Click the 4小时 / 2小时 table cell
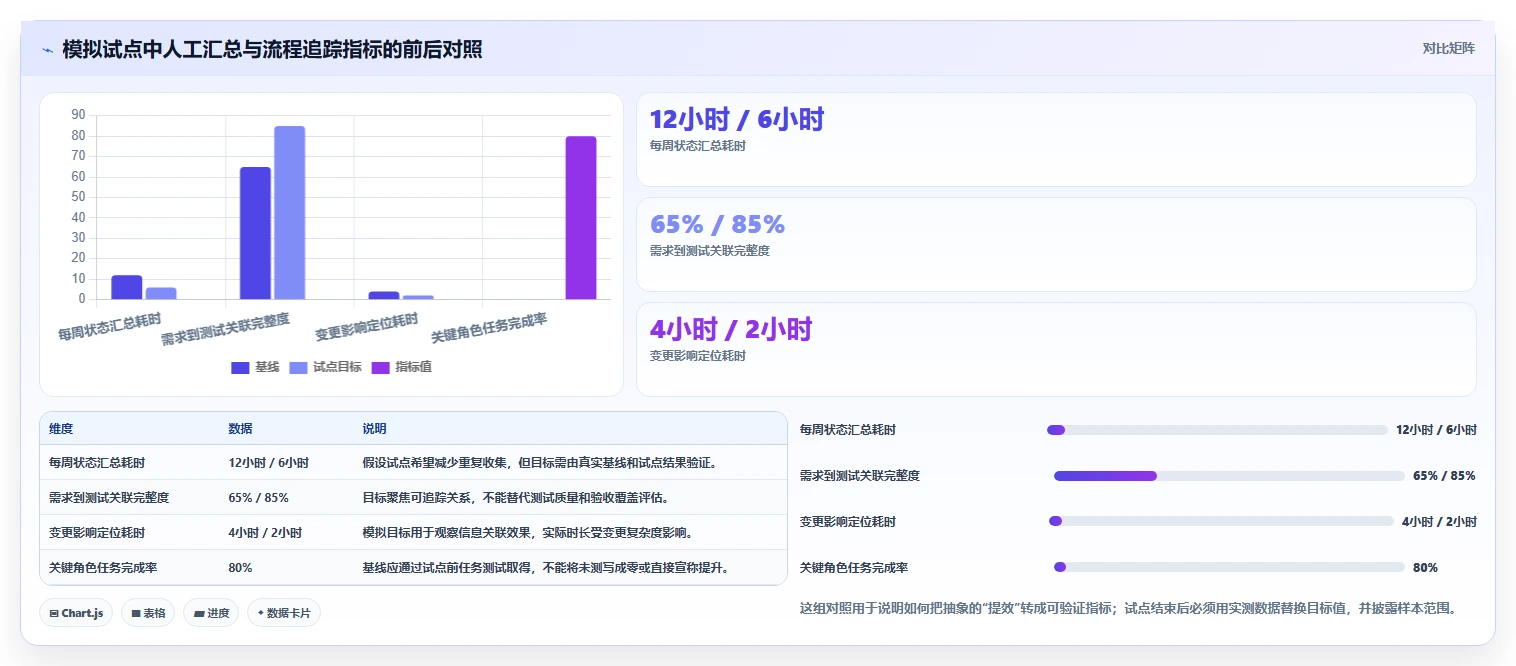This screenshot has width=1516, height=666. pyautogui.click(x=265, y=532)
